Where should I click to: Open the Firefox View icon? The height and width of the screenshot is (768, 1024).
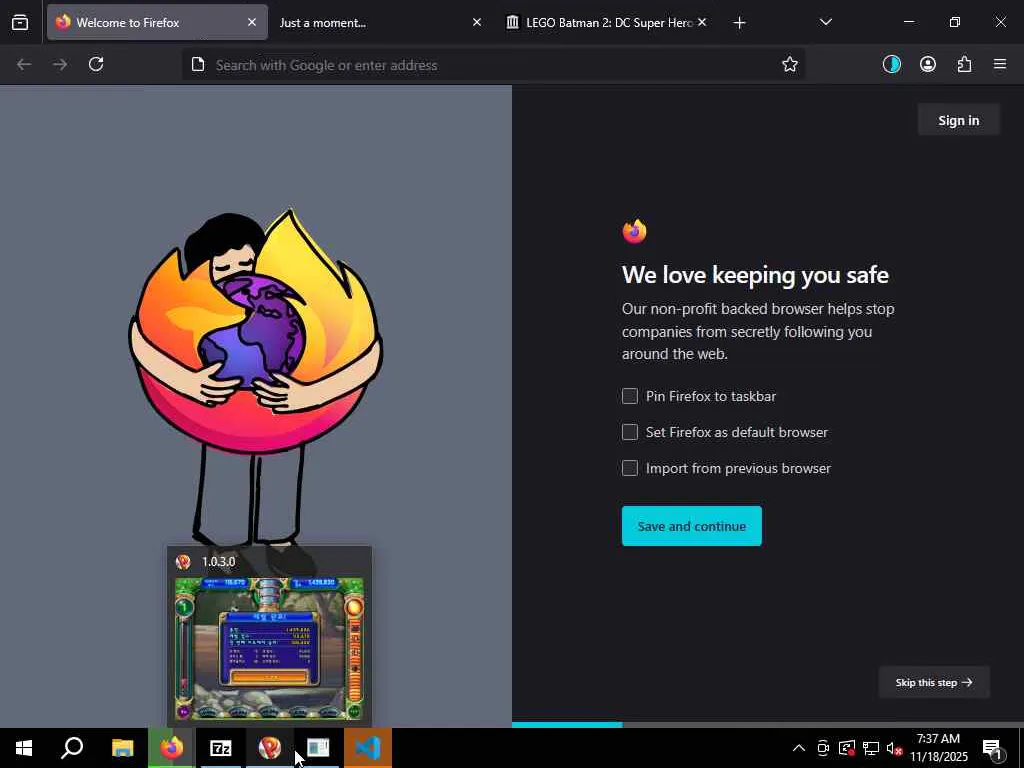pos(20,23)
